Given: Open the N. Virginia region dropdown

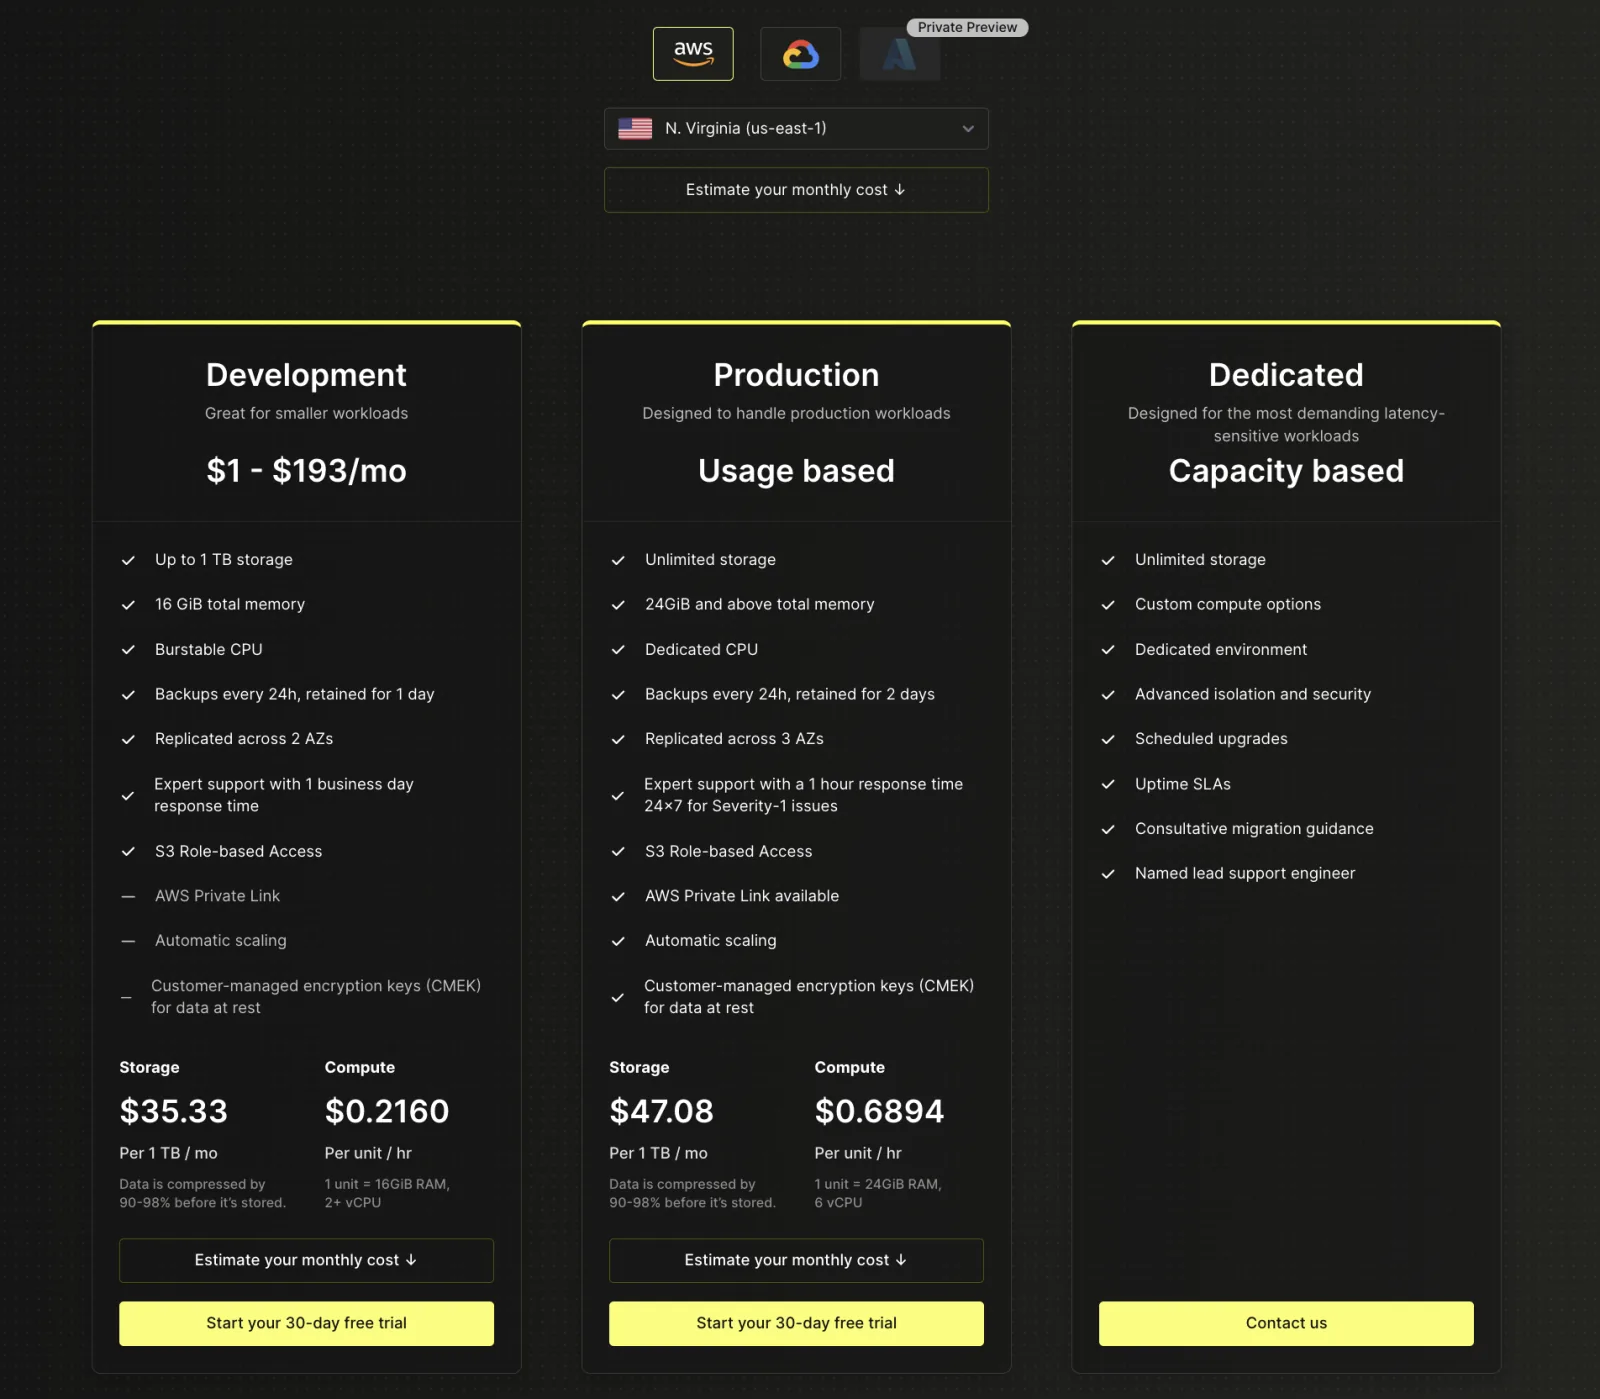Looking at the screenshot, I should [796, 129].
